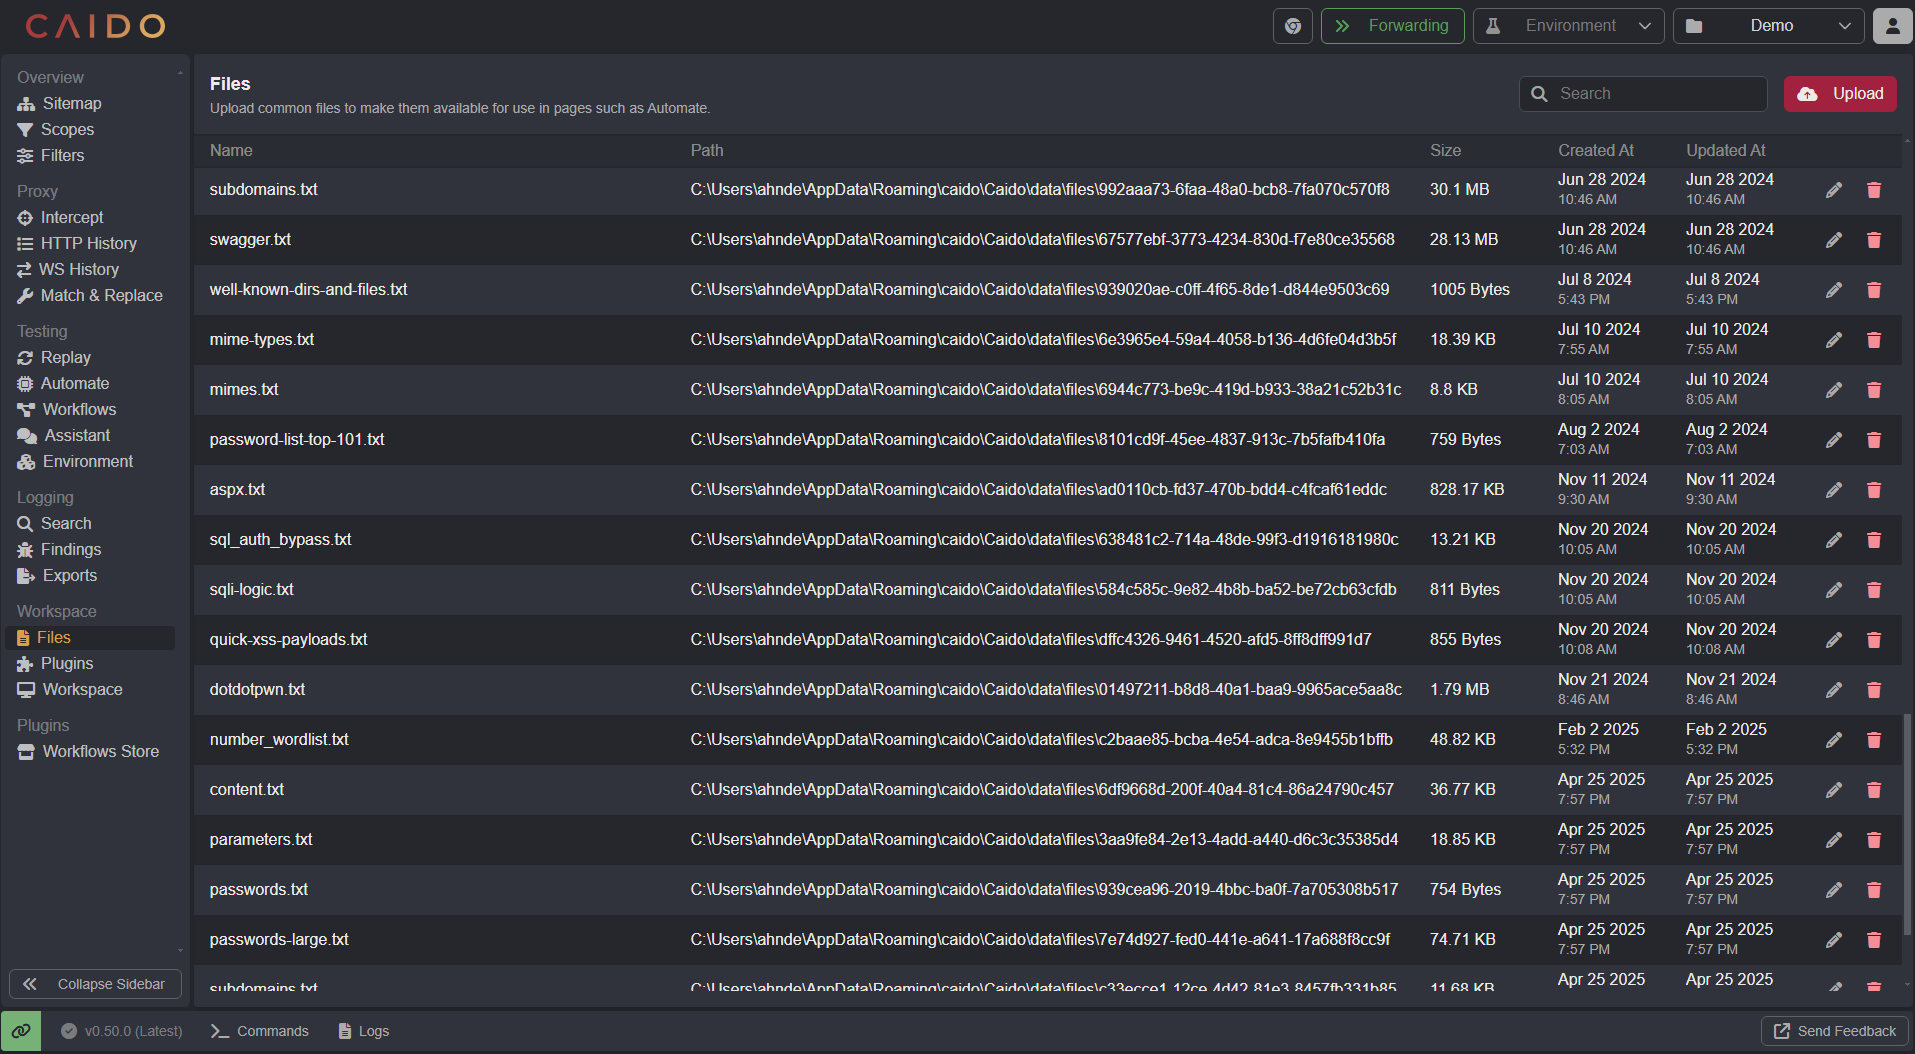1915x1054 pixels.
Task: Click the file Search field
Action: [1643, 93]
